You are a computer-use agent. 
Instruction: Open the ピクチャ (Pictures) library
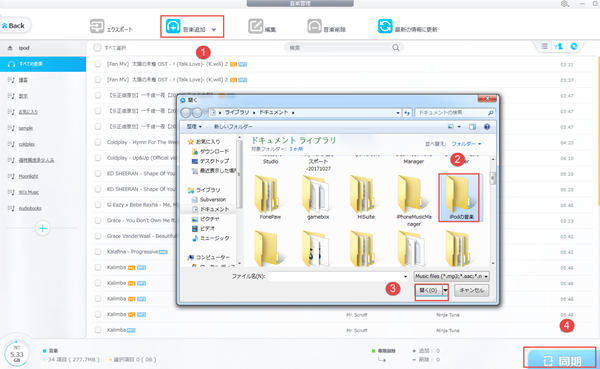click(x=205, y=219)
